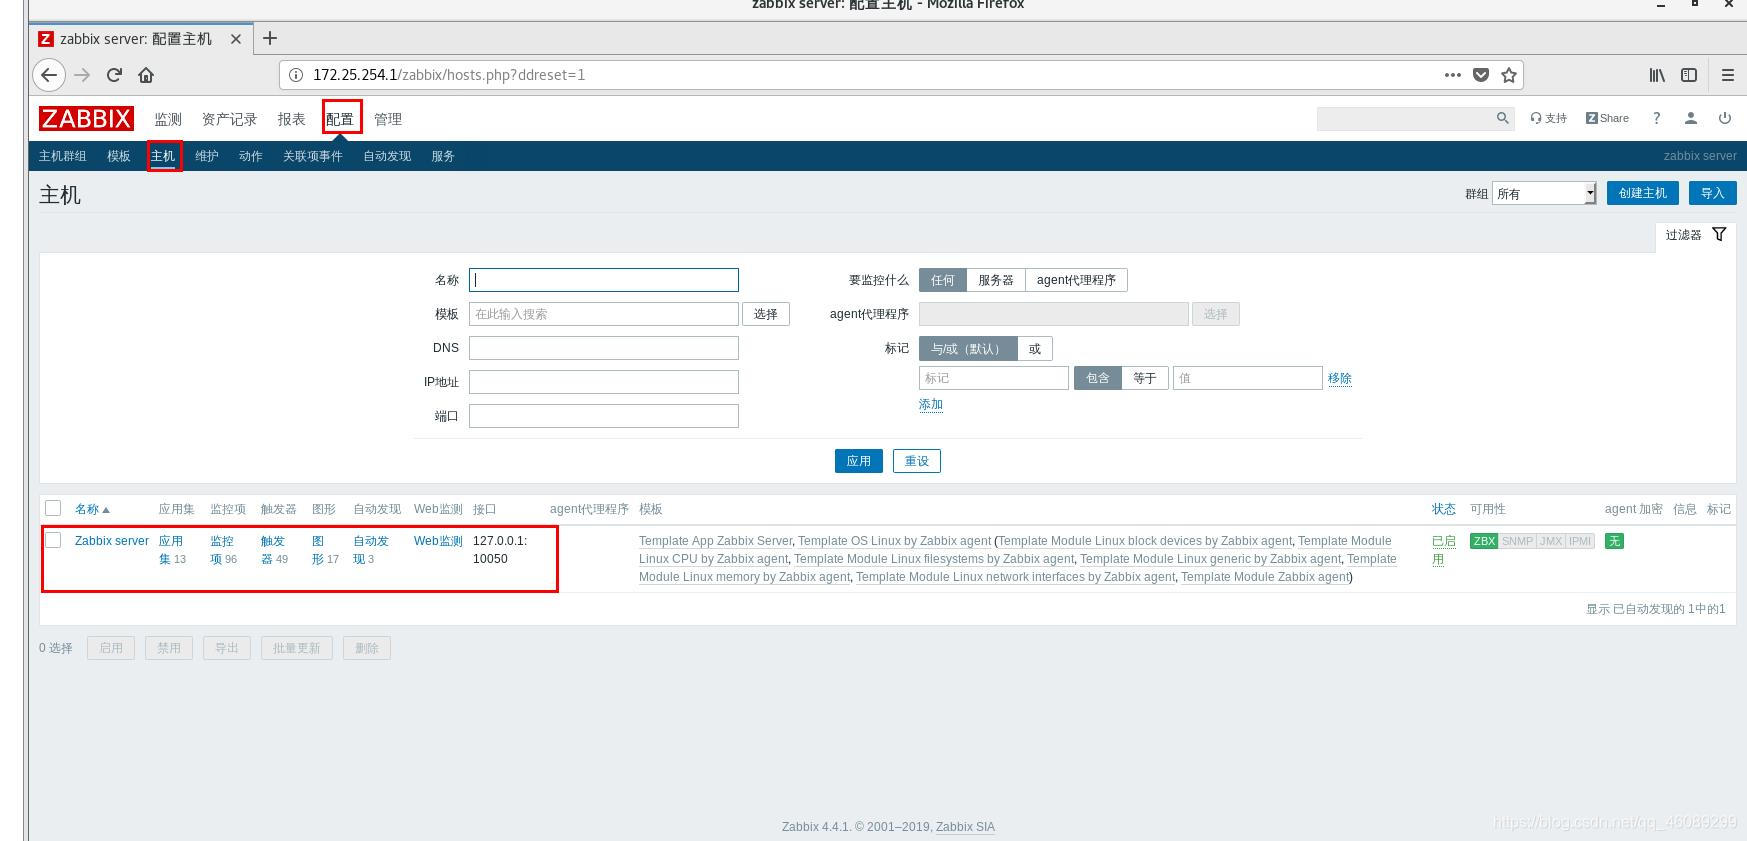Click 创建主机 button
The image size is (1747, 841).
point(1642,193)
